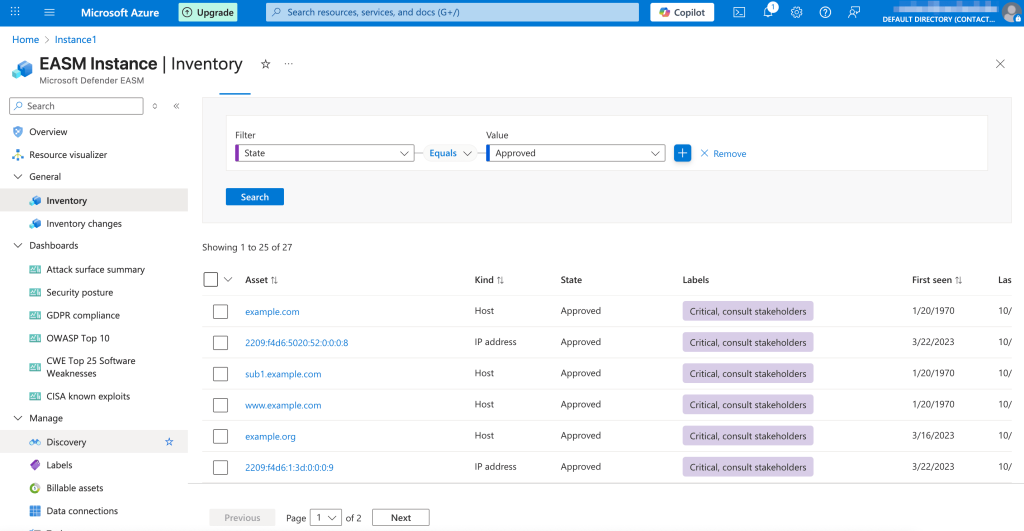1024x531 pixels.
Task: Check the sub1.example.com row checkbox
Action: 221,374
